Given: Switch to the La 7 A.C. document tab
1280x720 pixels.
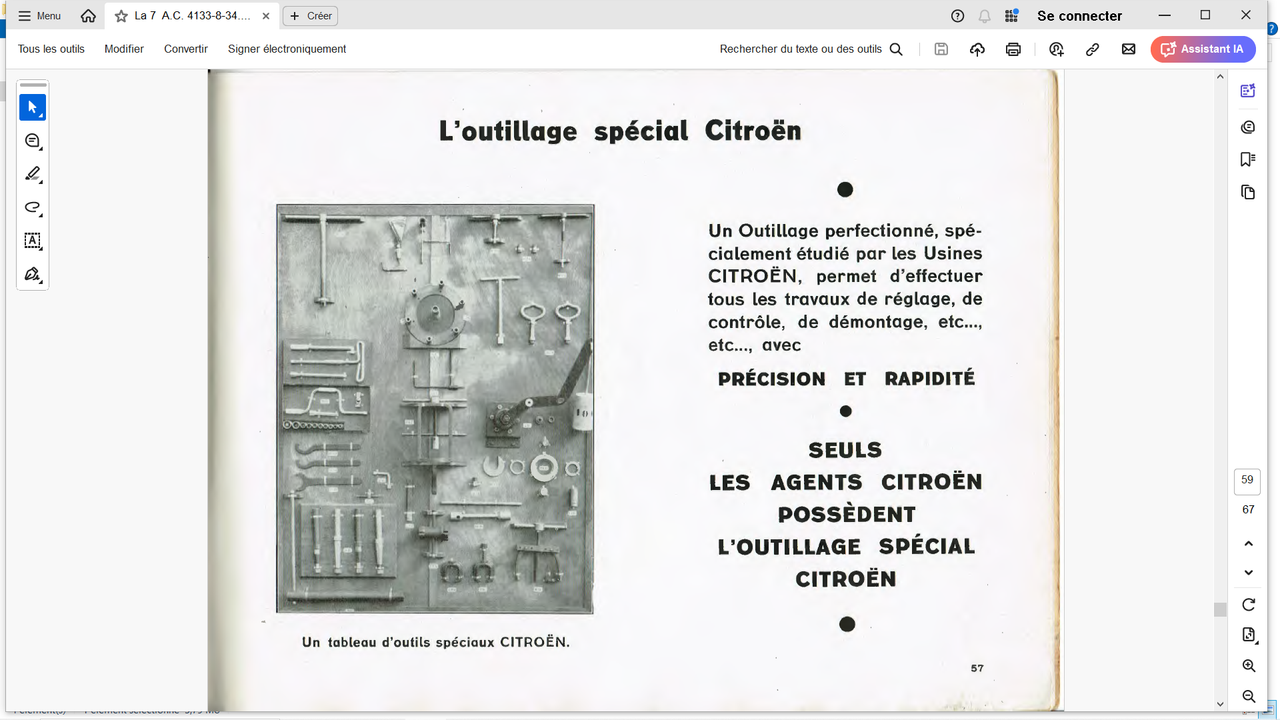Looking at the screenshot, I should click(x=192, y=16).
